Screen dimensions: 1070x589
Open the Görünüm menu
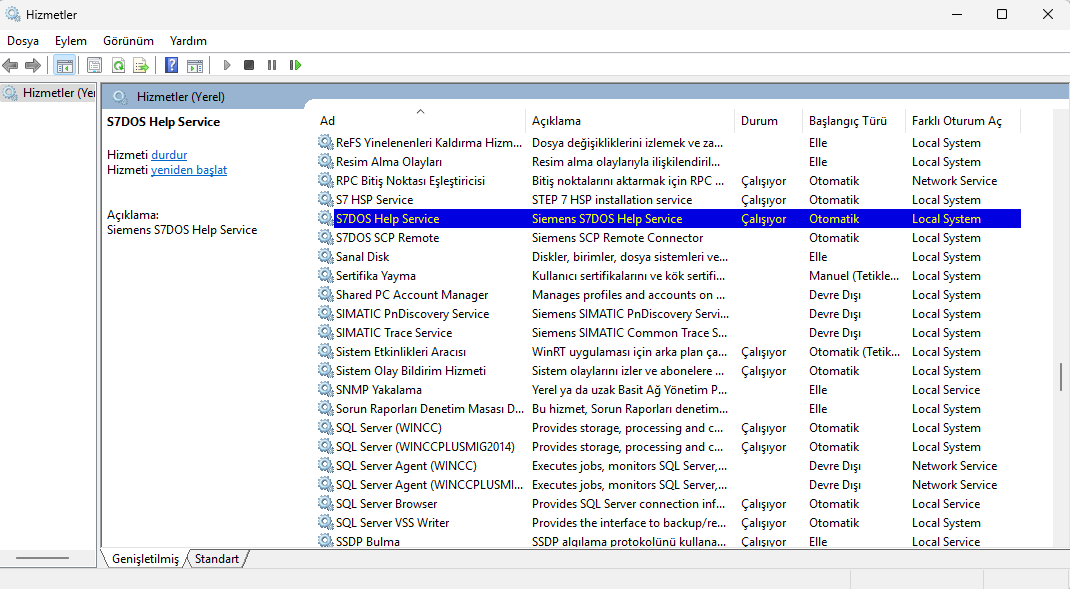coord(128,41)
